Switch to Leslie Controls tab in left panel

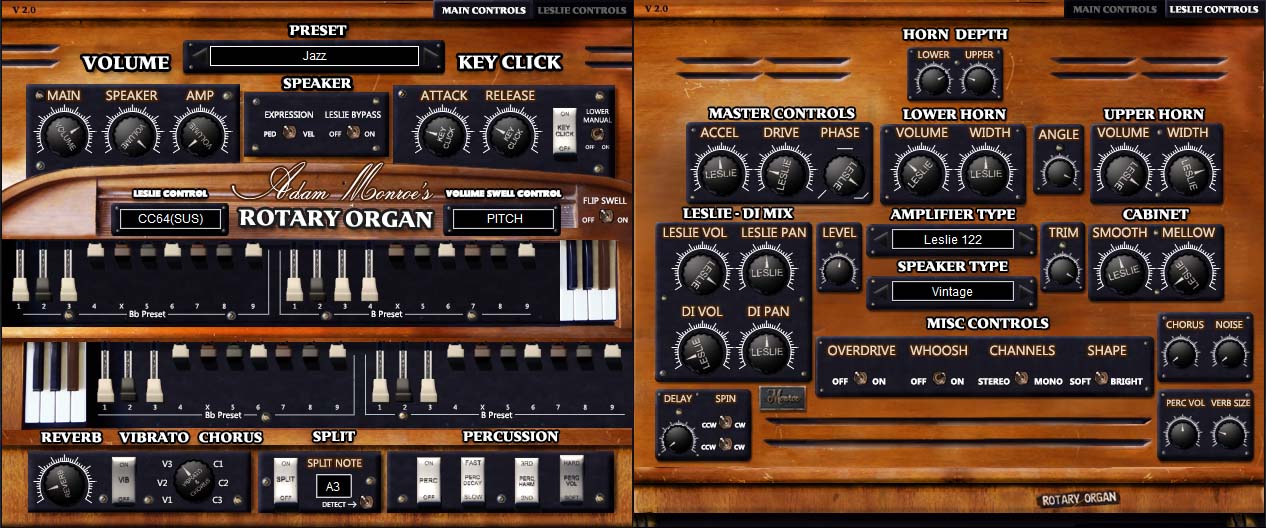tap(581, 10)
